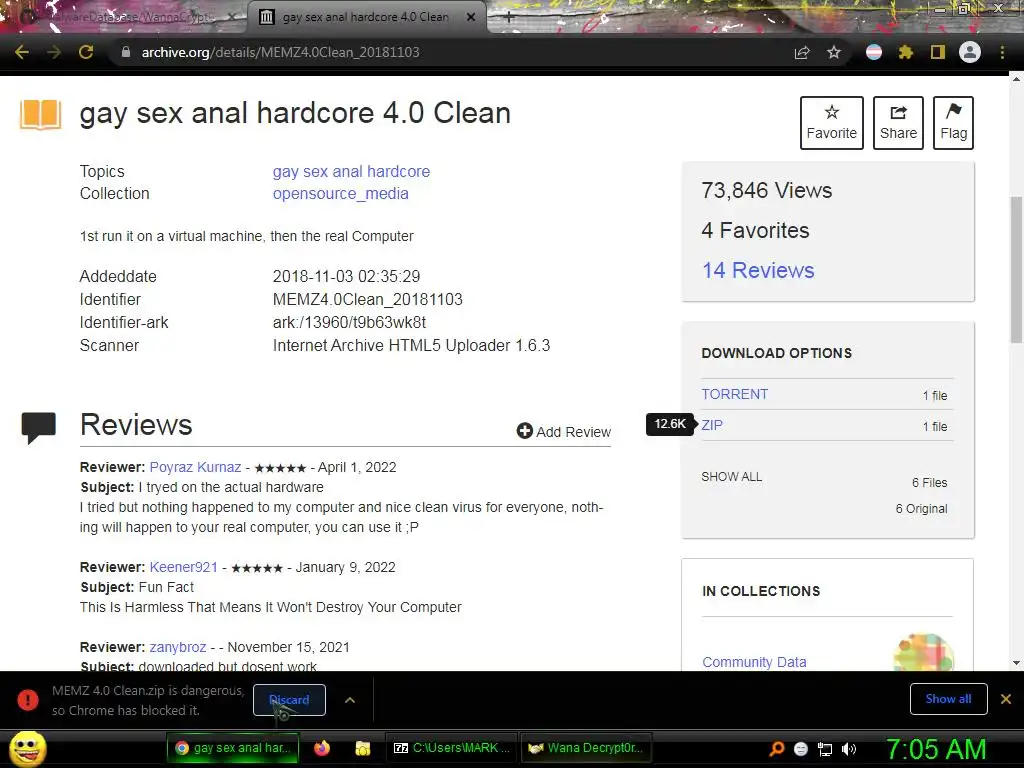Click Add Review
The width and height of the screenshot is (1024, 768).
[564, 432]
